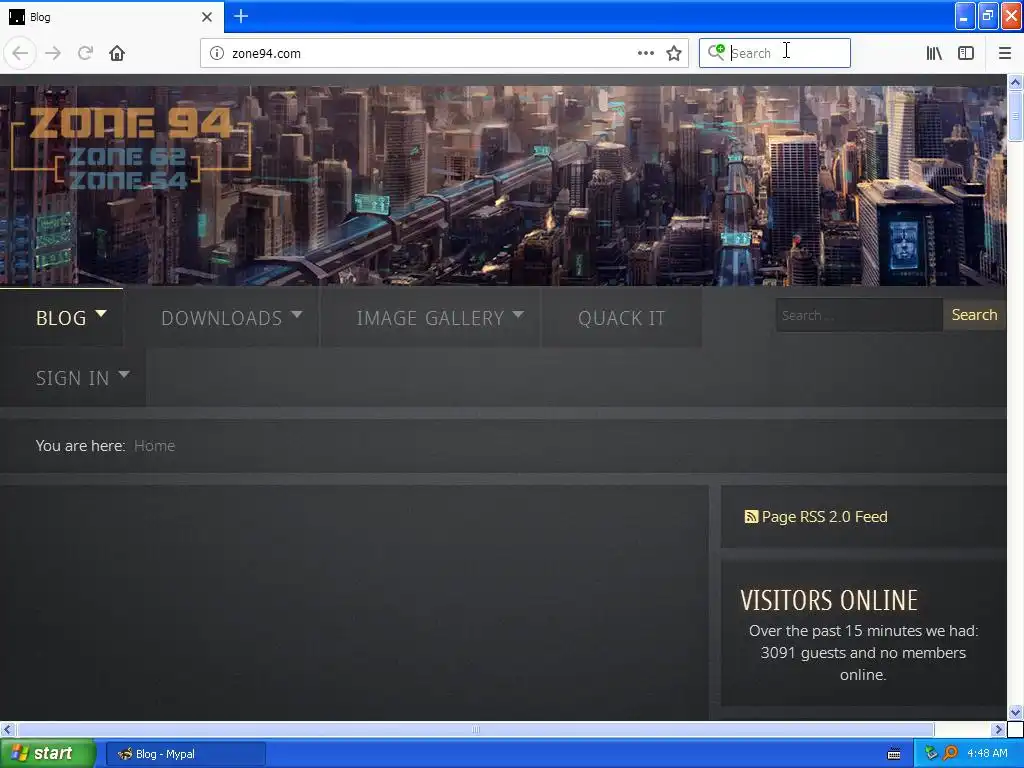The width and height of the screenshot is (1024, 768).
Task: Select the Blog browser tab
Action: 111,17
